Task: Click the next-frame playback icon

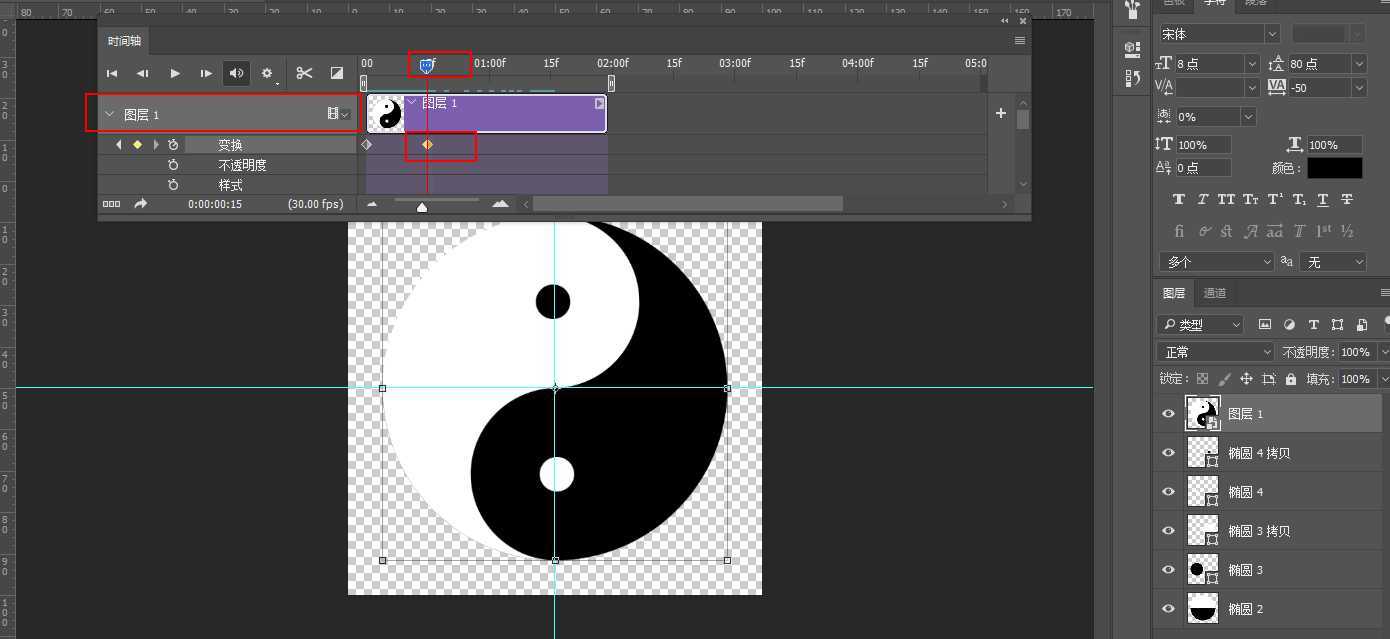Action: [205, 72]
